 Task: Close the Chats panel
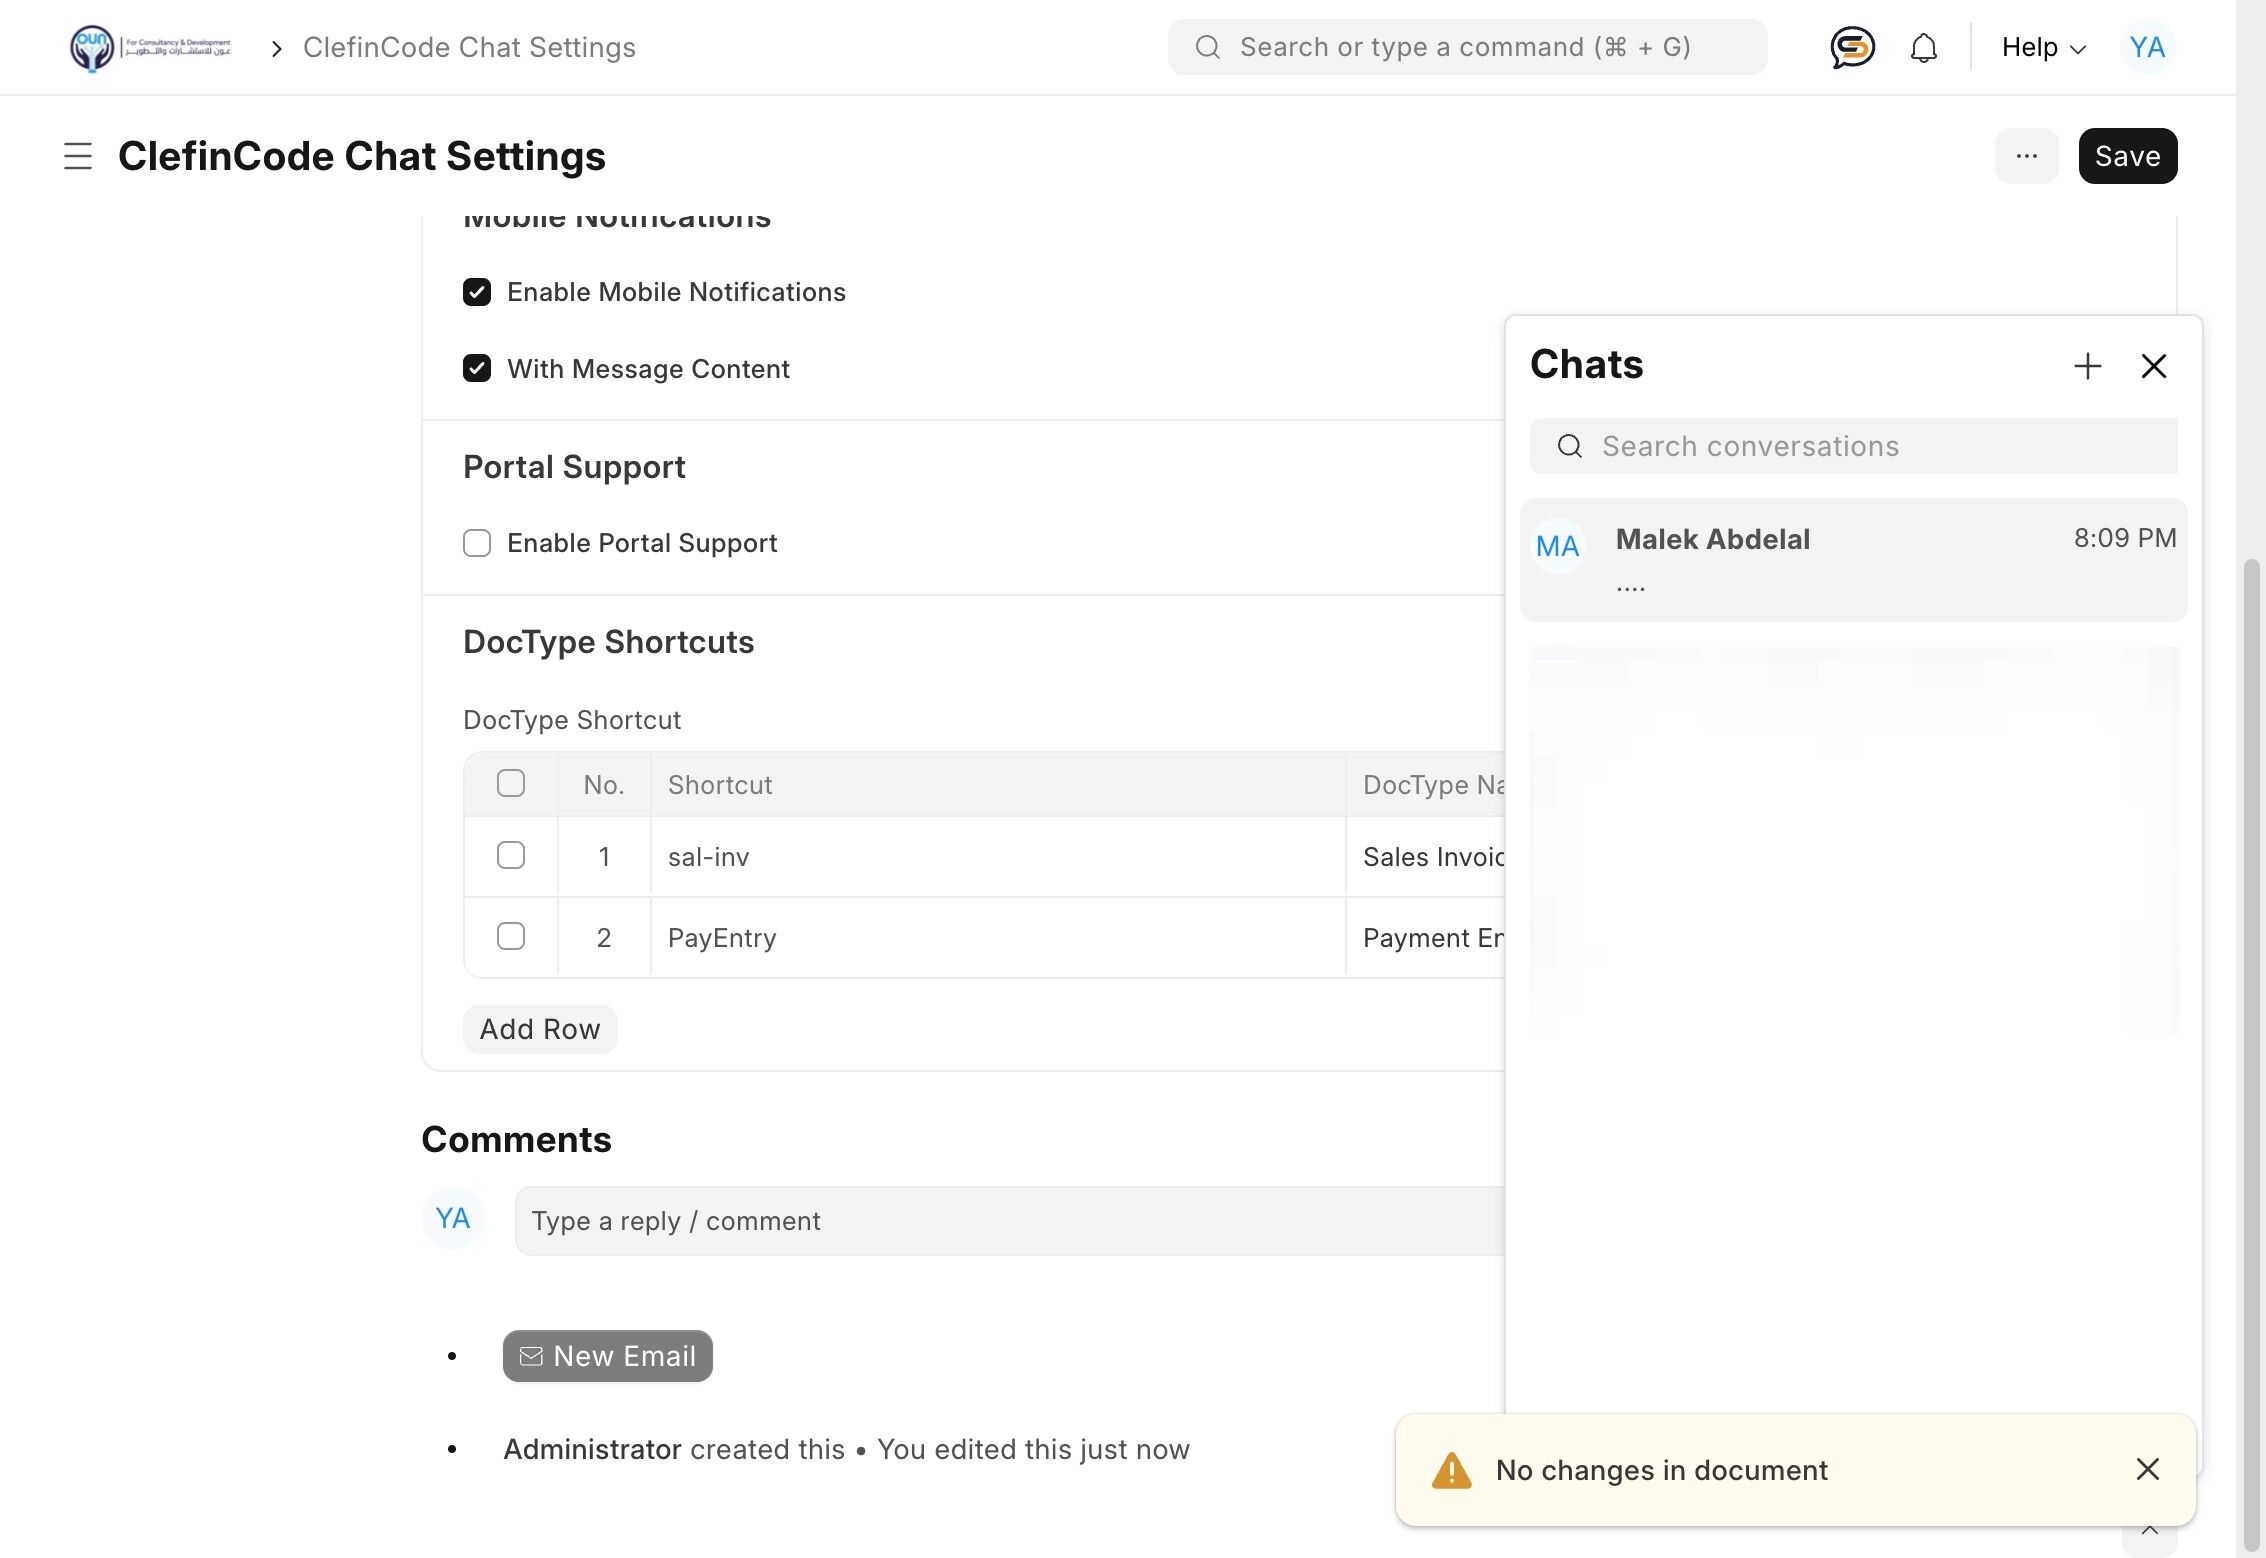(x=2153, y=366)
